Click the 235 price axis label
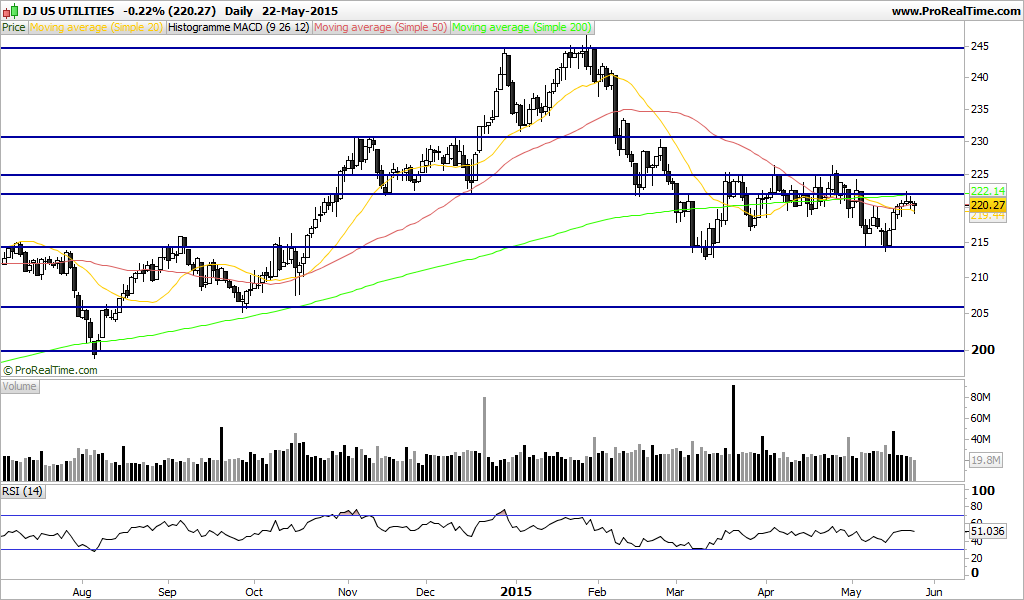Viewport: 1024px width, 600px height. point(980,109)
